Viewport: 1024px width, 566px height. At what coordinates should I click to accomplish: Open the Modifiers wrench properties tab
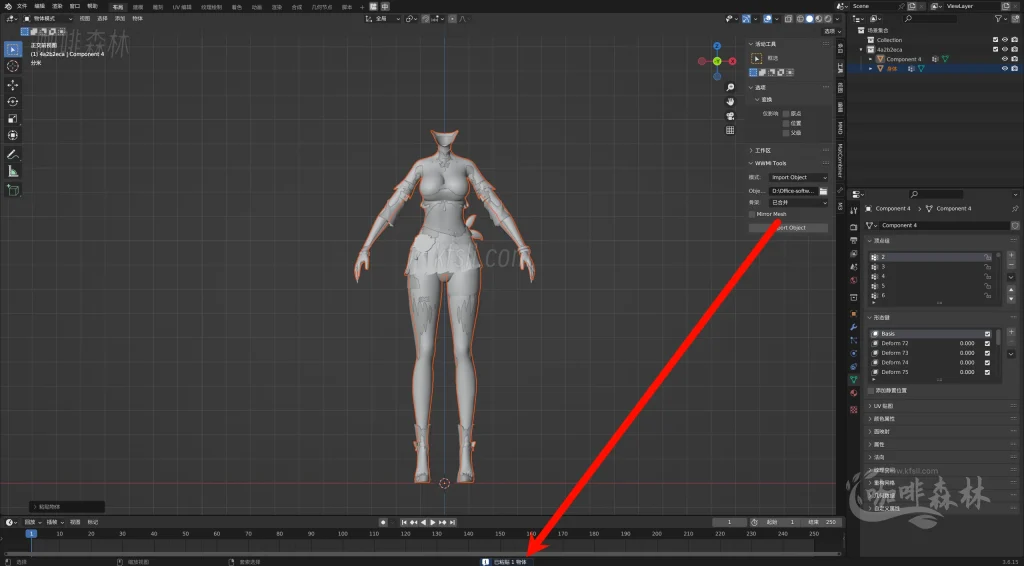coord(854,326)
